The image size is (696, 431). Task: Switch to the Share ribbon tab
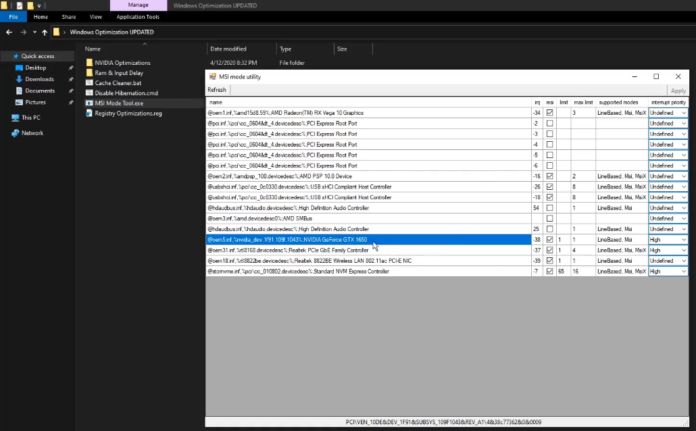pyautogui.click(x=69, y=17)
